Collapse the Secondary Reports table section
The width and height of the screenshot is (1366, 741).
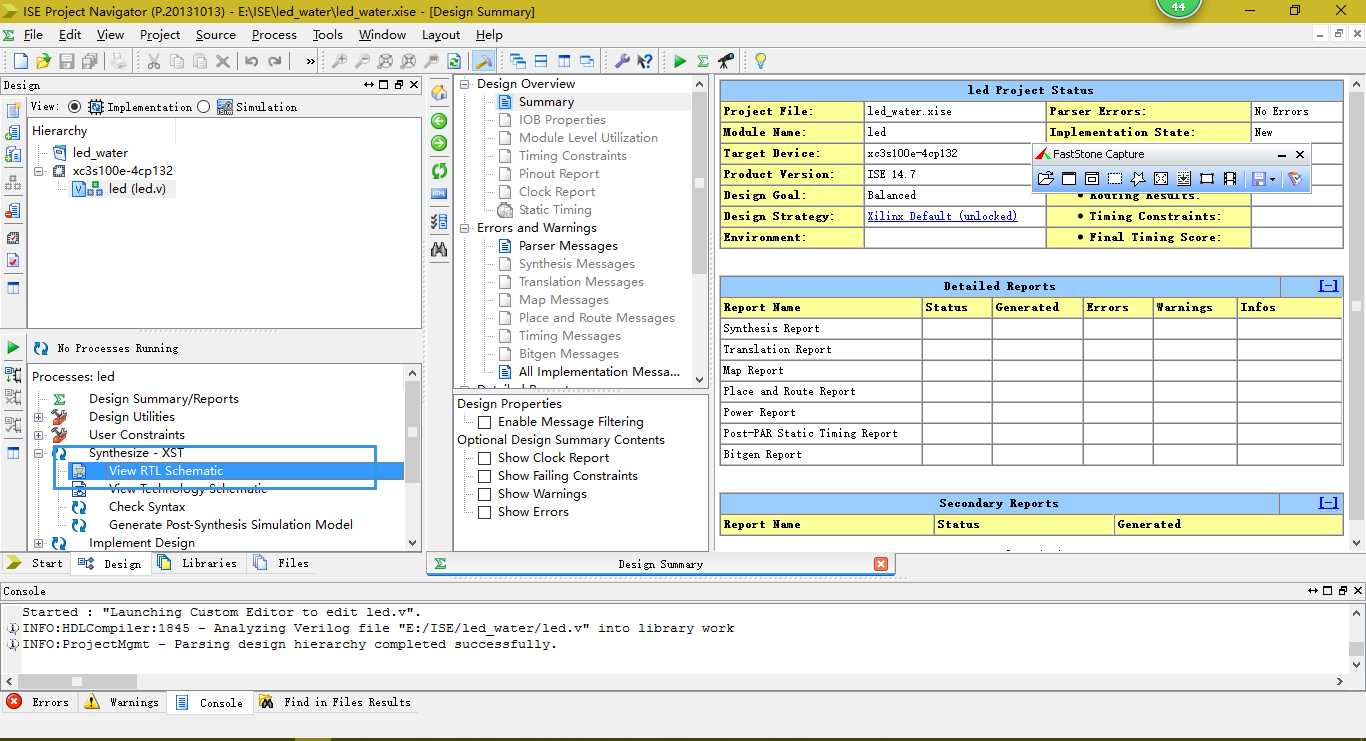pyautogui.click(x=1328, y=503)
